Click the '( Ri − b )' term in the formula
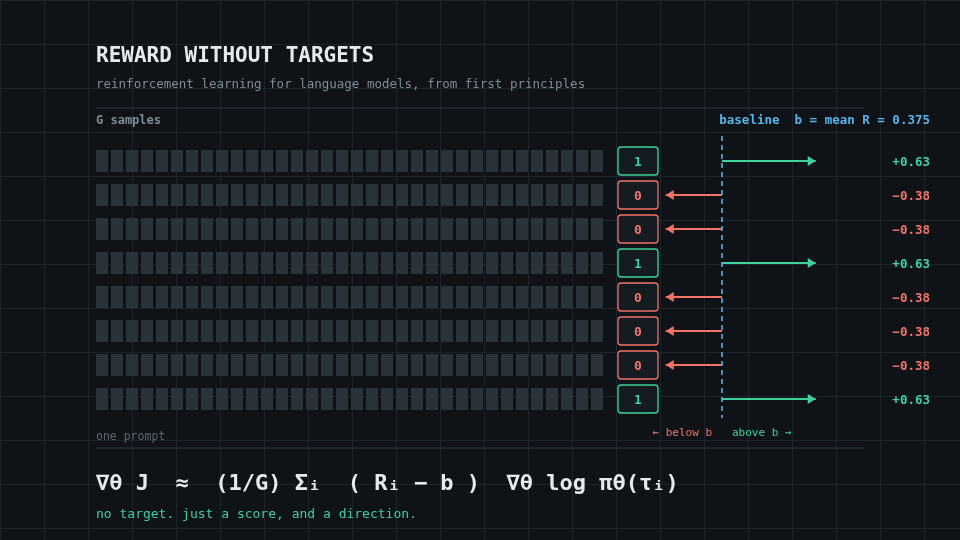960x540 pixels. point(414,483)
